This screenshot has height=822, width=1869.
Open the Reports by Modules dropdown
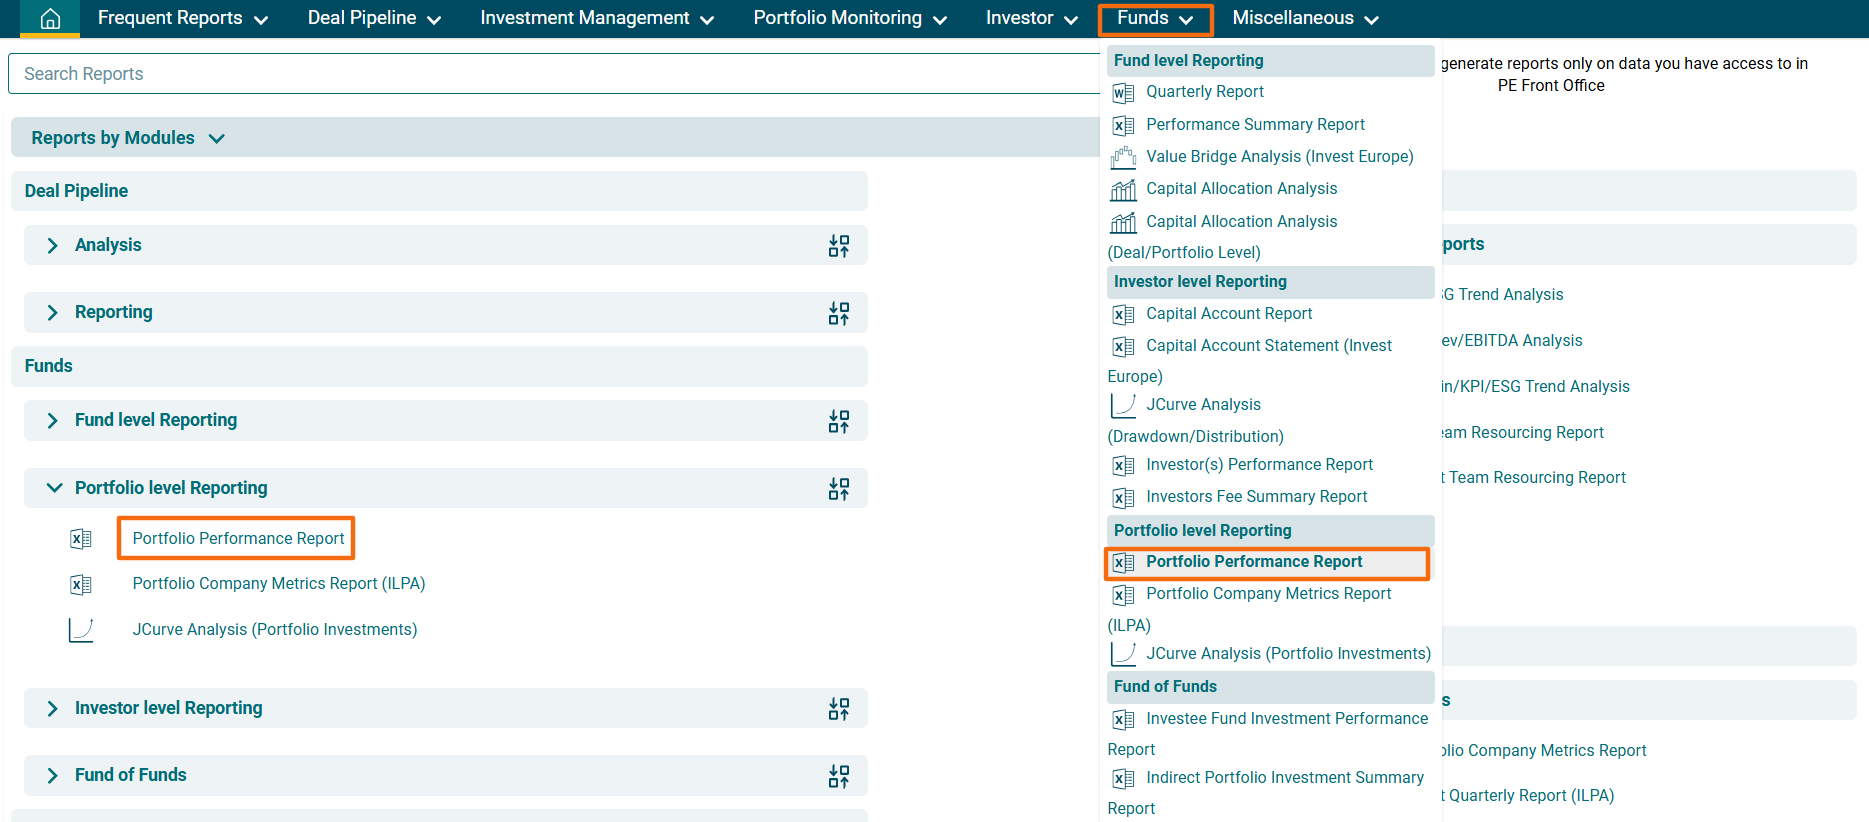127,138
